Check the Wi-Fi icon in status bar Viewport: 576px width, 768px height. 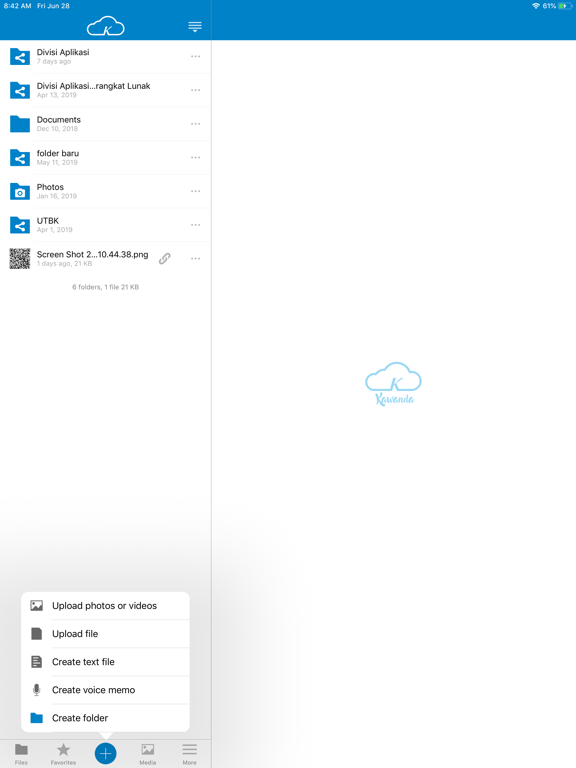pos(536,6)
